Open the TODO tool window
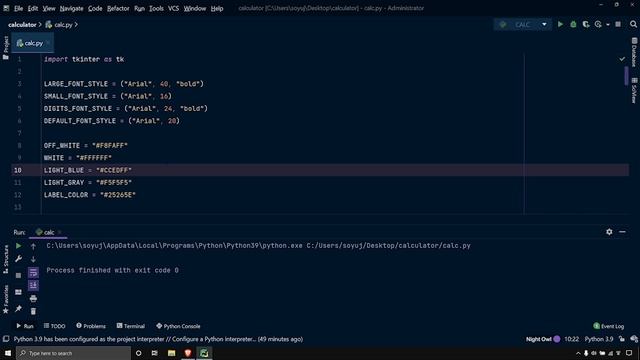The image size is (640, 360). 54,326
